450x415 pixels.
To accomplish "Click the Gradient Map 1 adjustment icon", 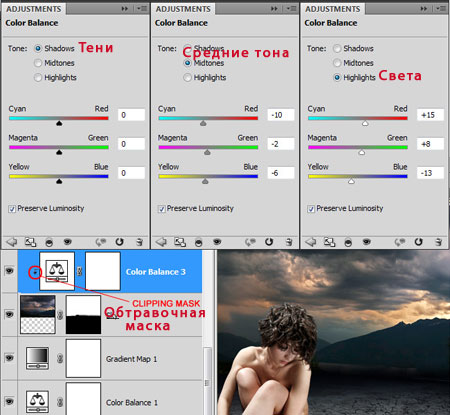I will coord(38,358).
